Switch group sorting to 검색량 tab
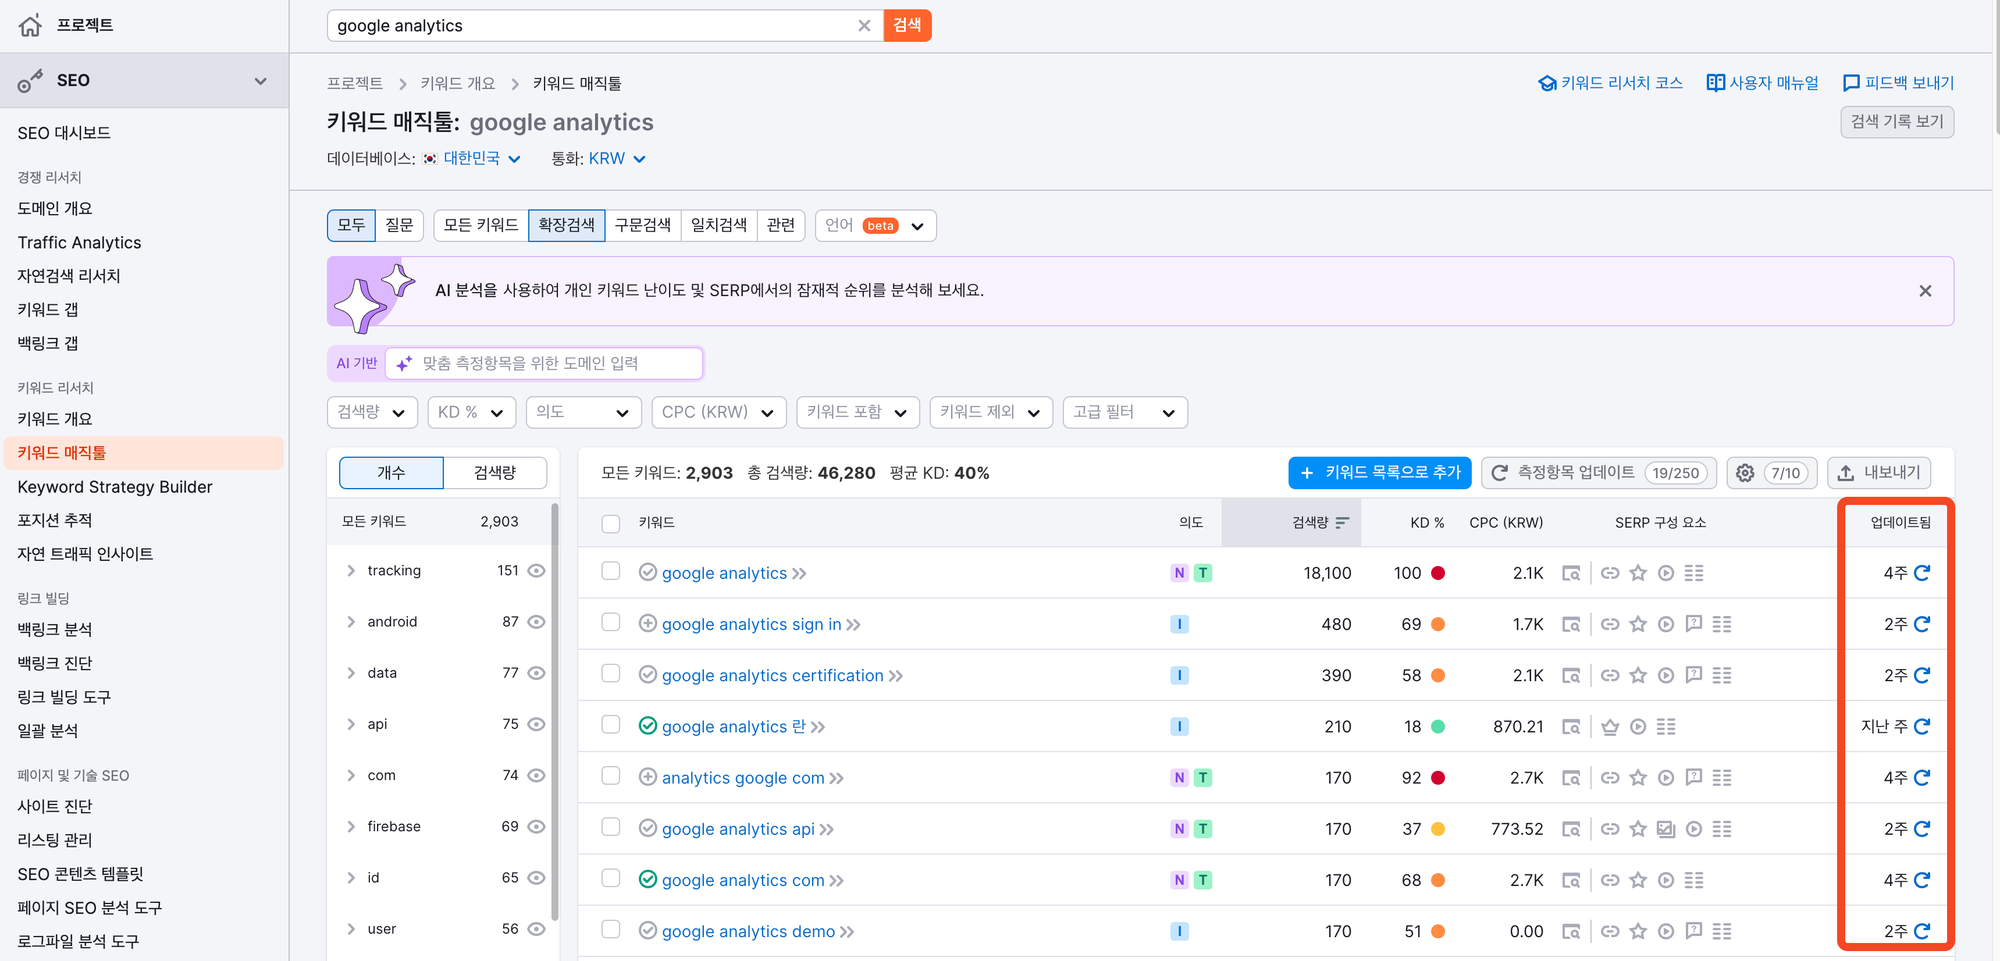The width and height of the screenshot is (2000, 961). click(495, 473)
